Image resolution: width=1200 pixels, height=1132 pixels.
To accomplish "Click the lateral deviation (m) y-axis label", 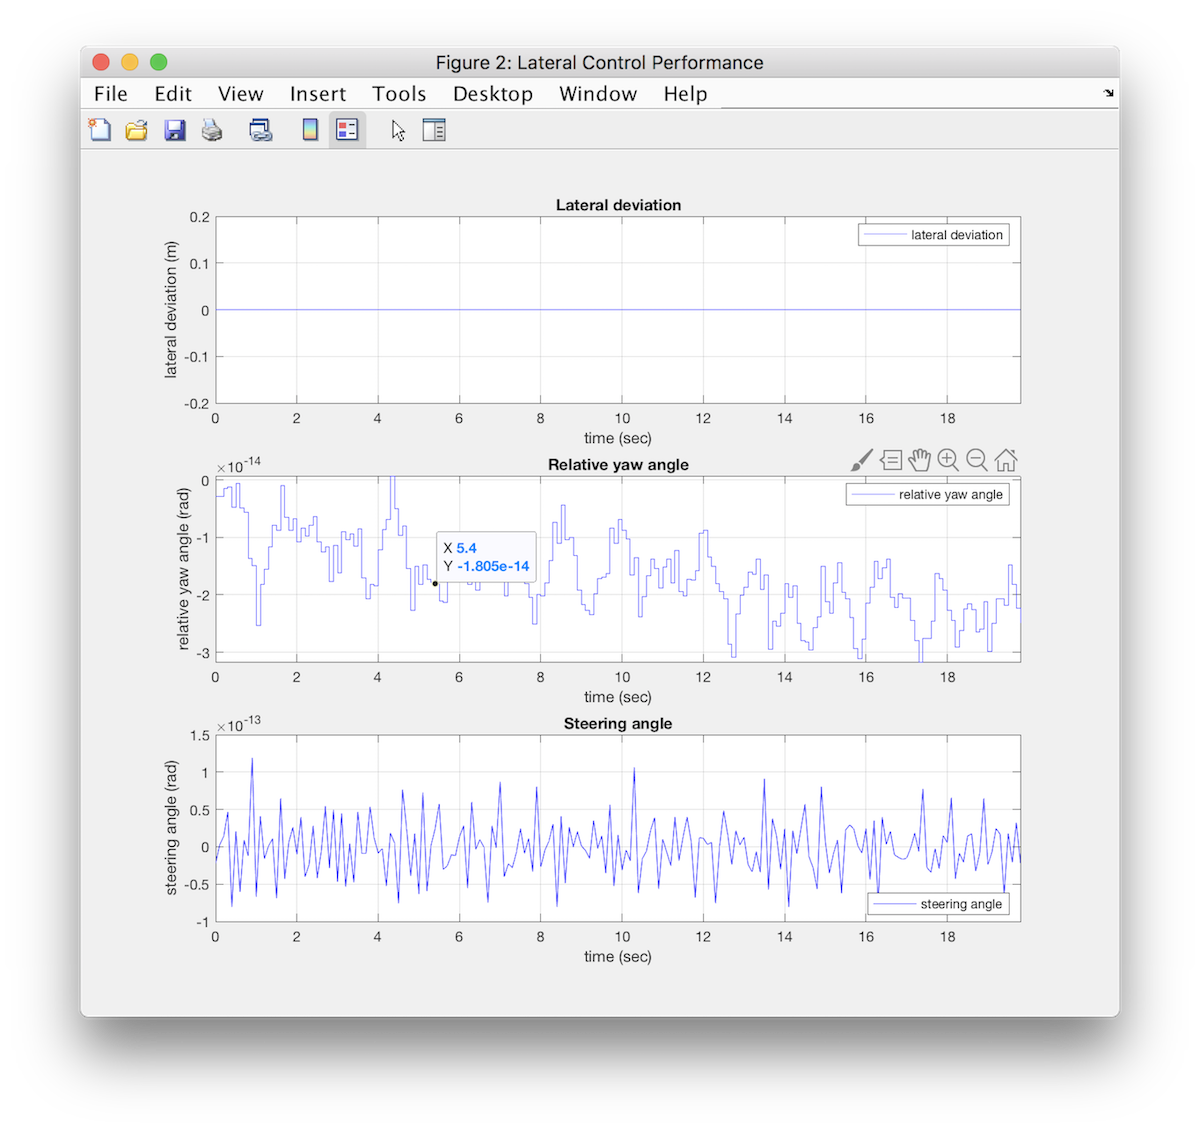I will [171, 310].
